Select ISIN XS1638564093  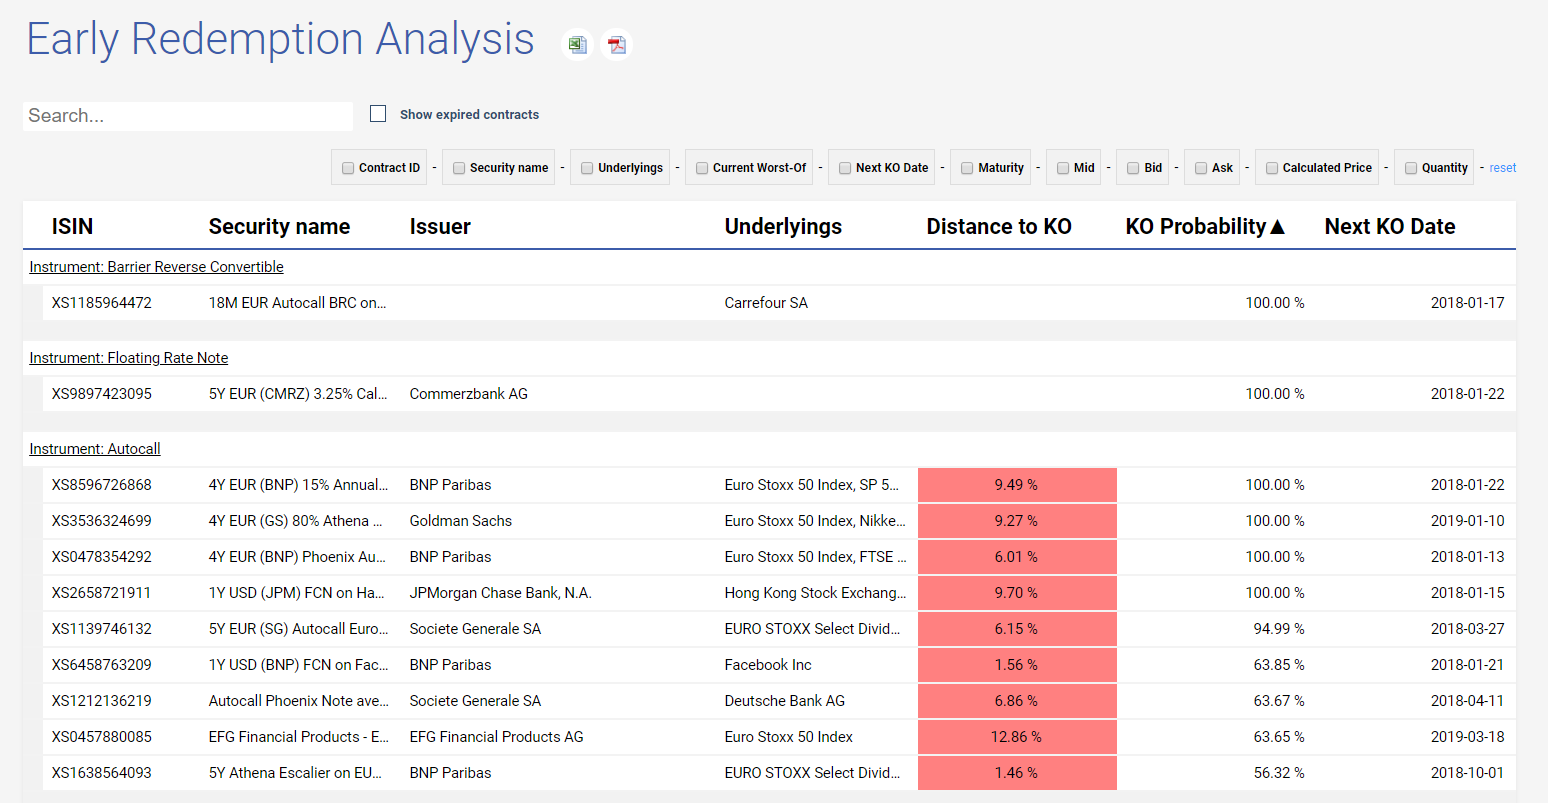pyautogui.click(x=102, y=773)
